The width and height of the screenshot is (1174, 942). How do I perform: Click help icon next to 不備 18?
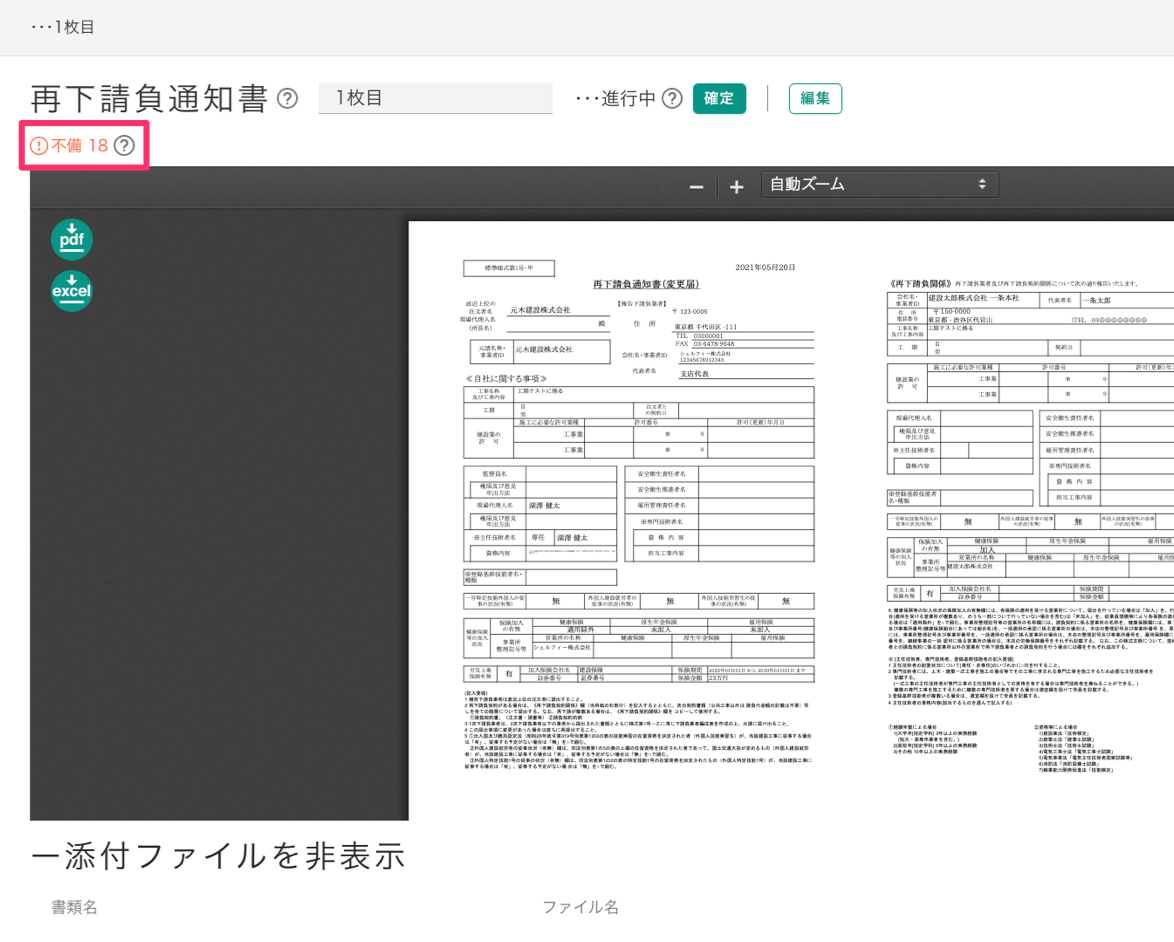point(124,146)
